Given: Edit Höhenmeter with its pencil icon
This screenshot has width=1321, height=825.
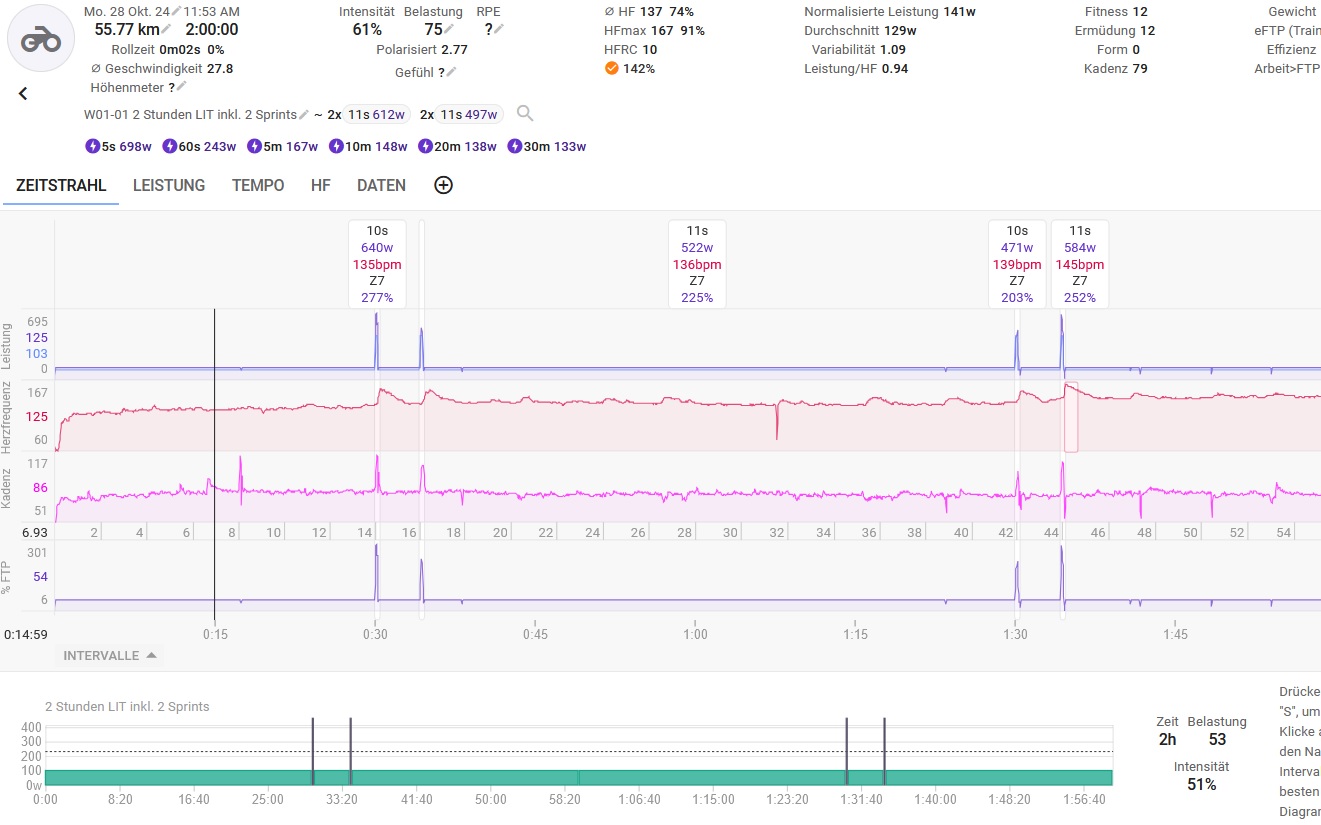Looking at the screenshot, I should (x=182, y=87).
